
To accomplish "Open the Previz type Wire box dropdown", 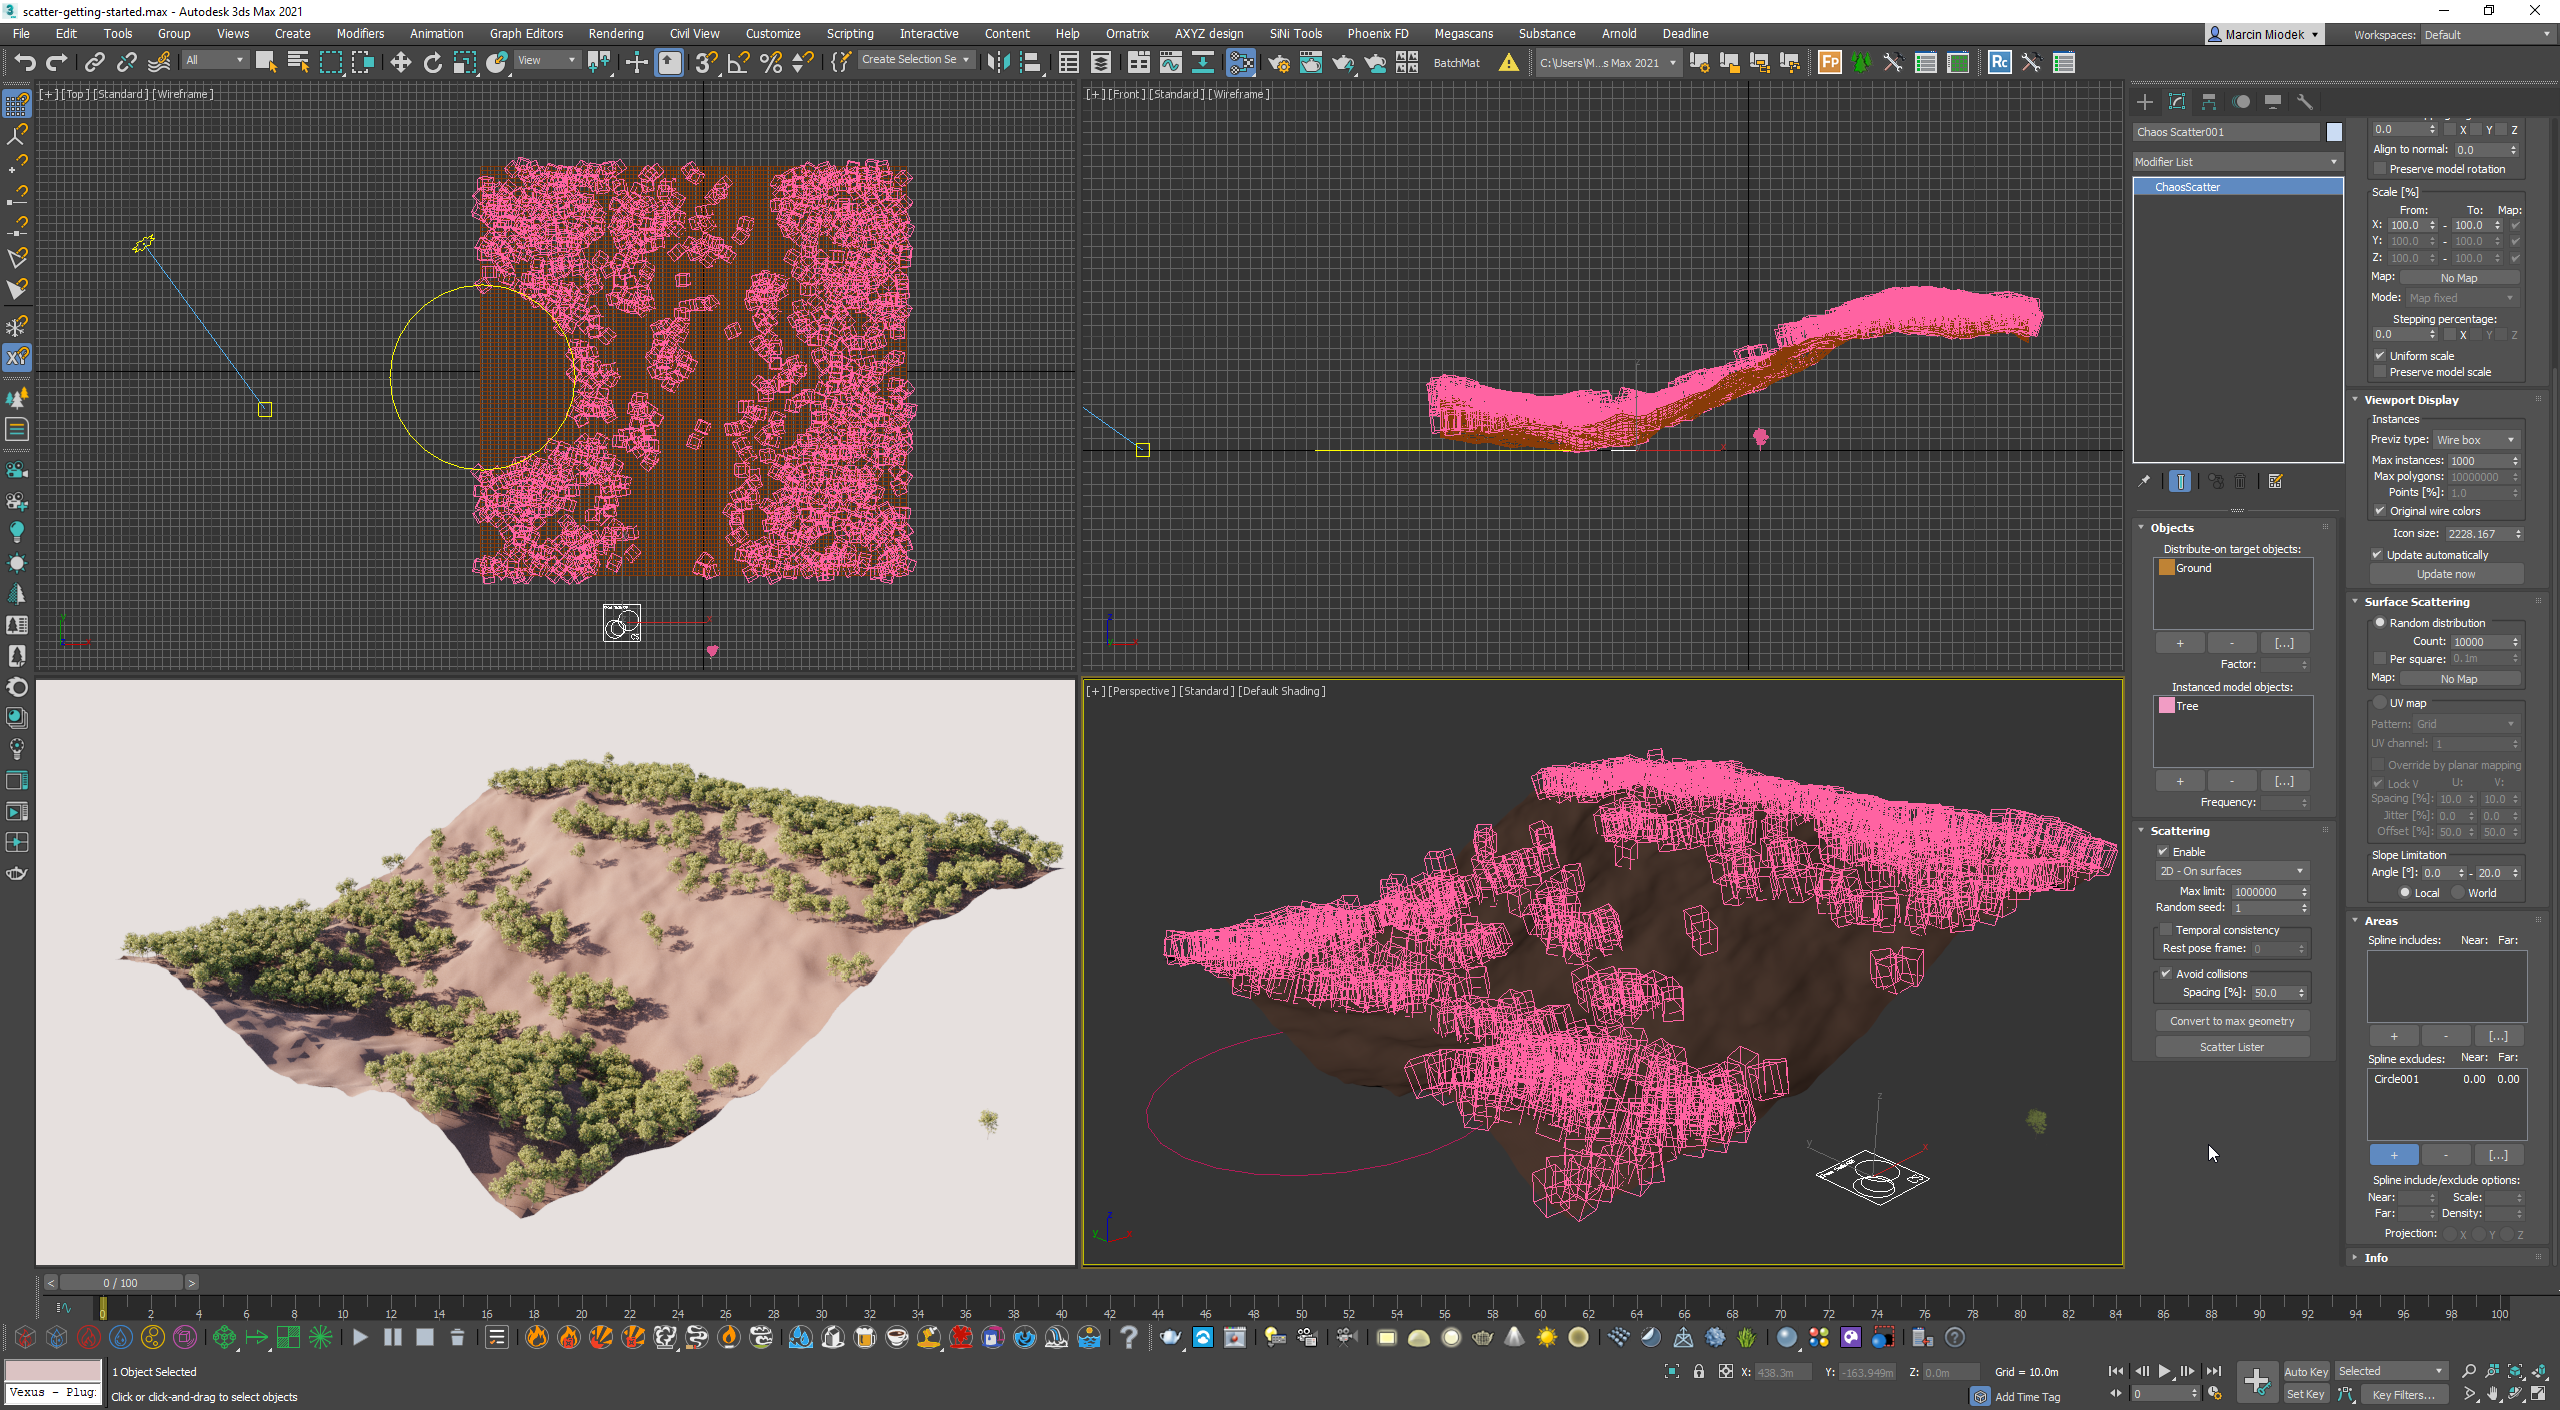I will pyautogui.click(x=2476, y=440).
